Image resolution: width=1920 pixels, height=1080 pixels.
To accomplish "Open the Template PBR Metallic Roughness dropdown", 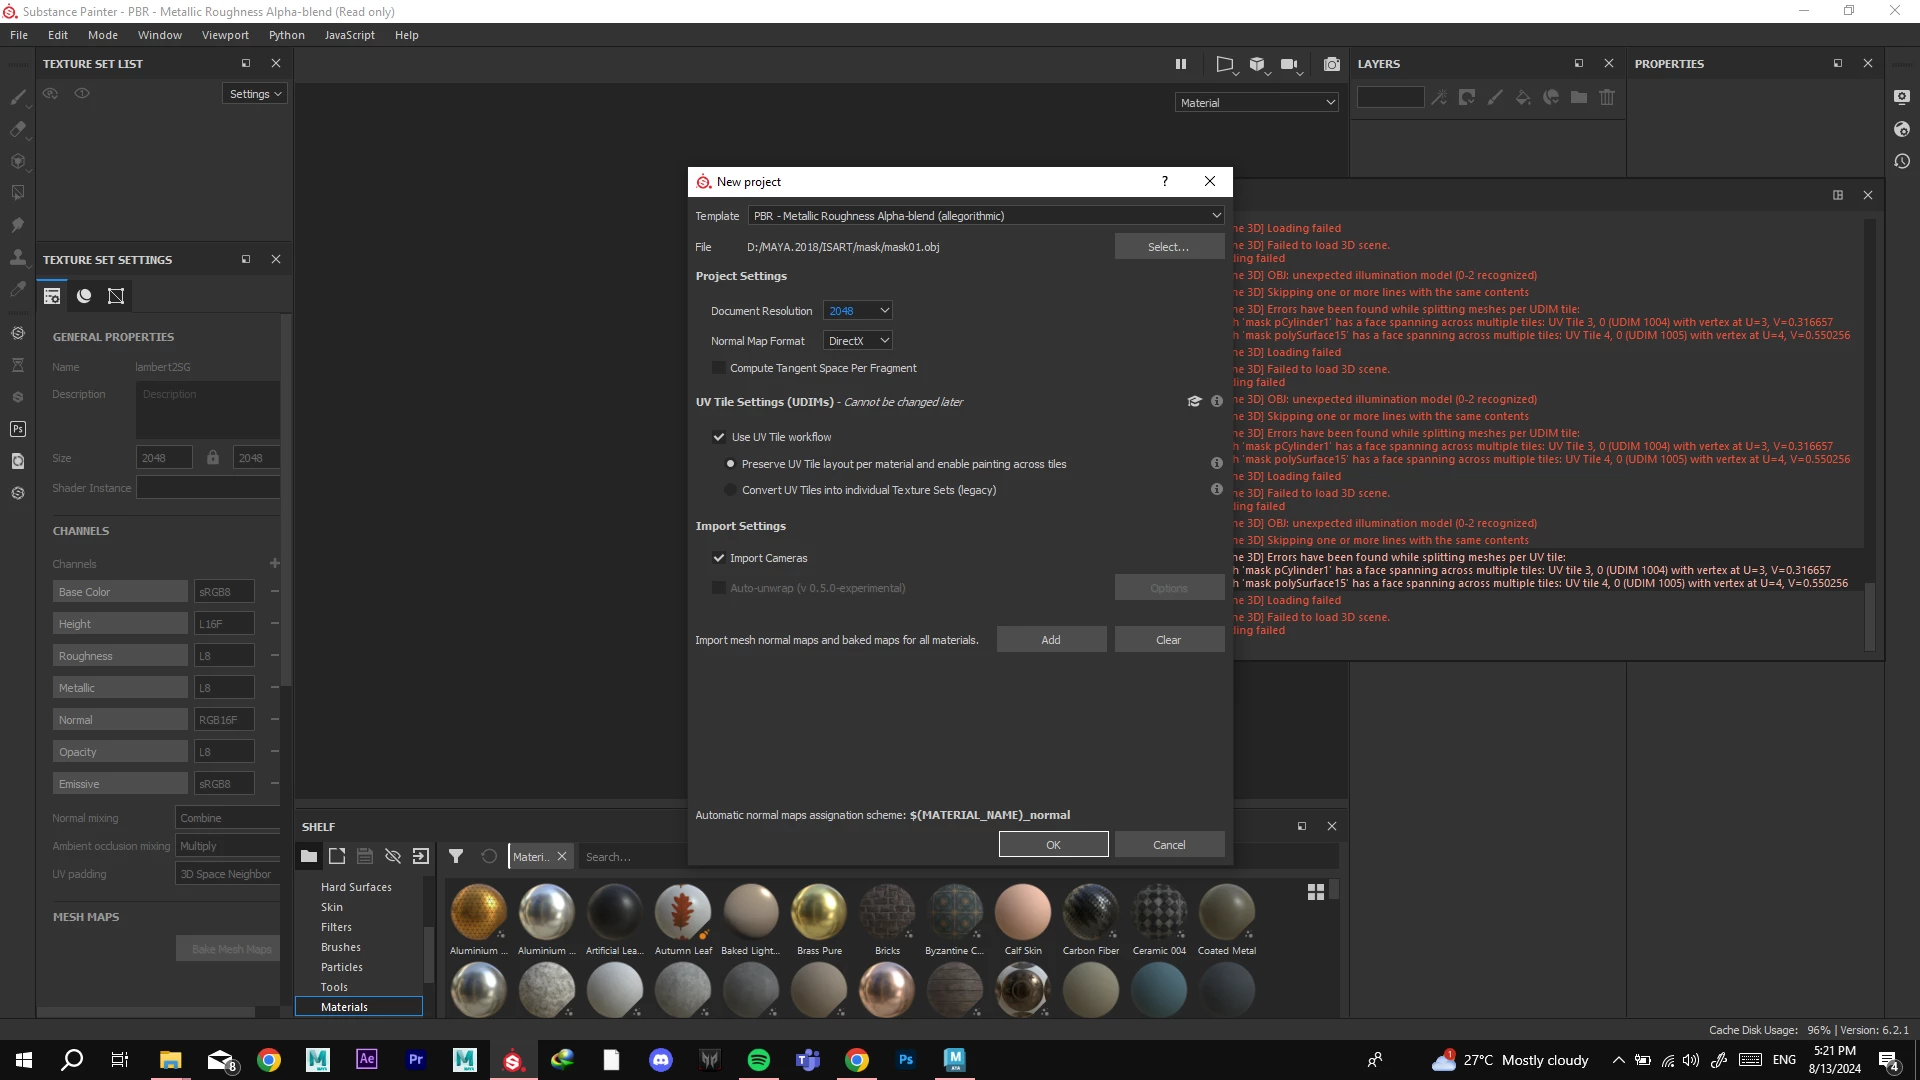I will coord(986,216).
